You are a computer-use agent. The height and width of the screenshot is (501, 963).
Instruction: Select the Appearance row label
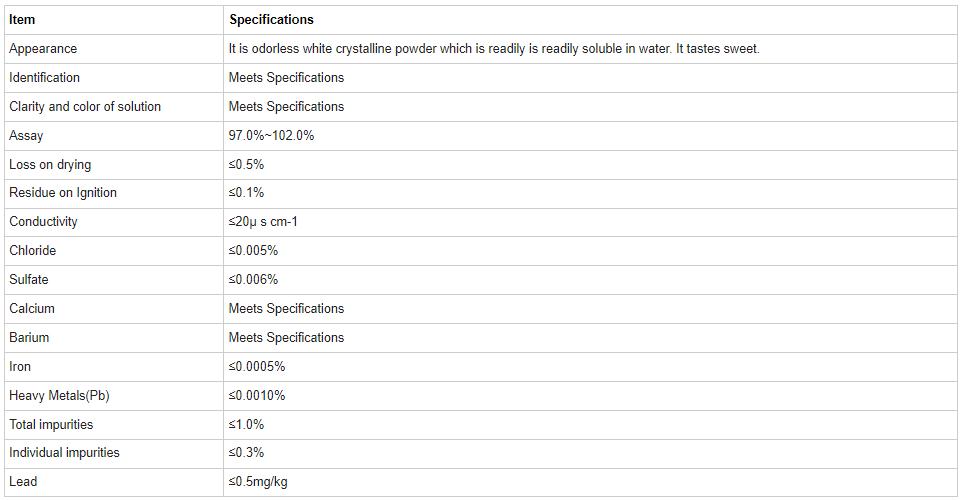coord(43,49)
